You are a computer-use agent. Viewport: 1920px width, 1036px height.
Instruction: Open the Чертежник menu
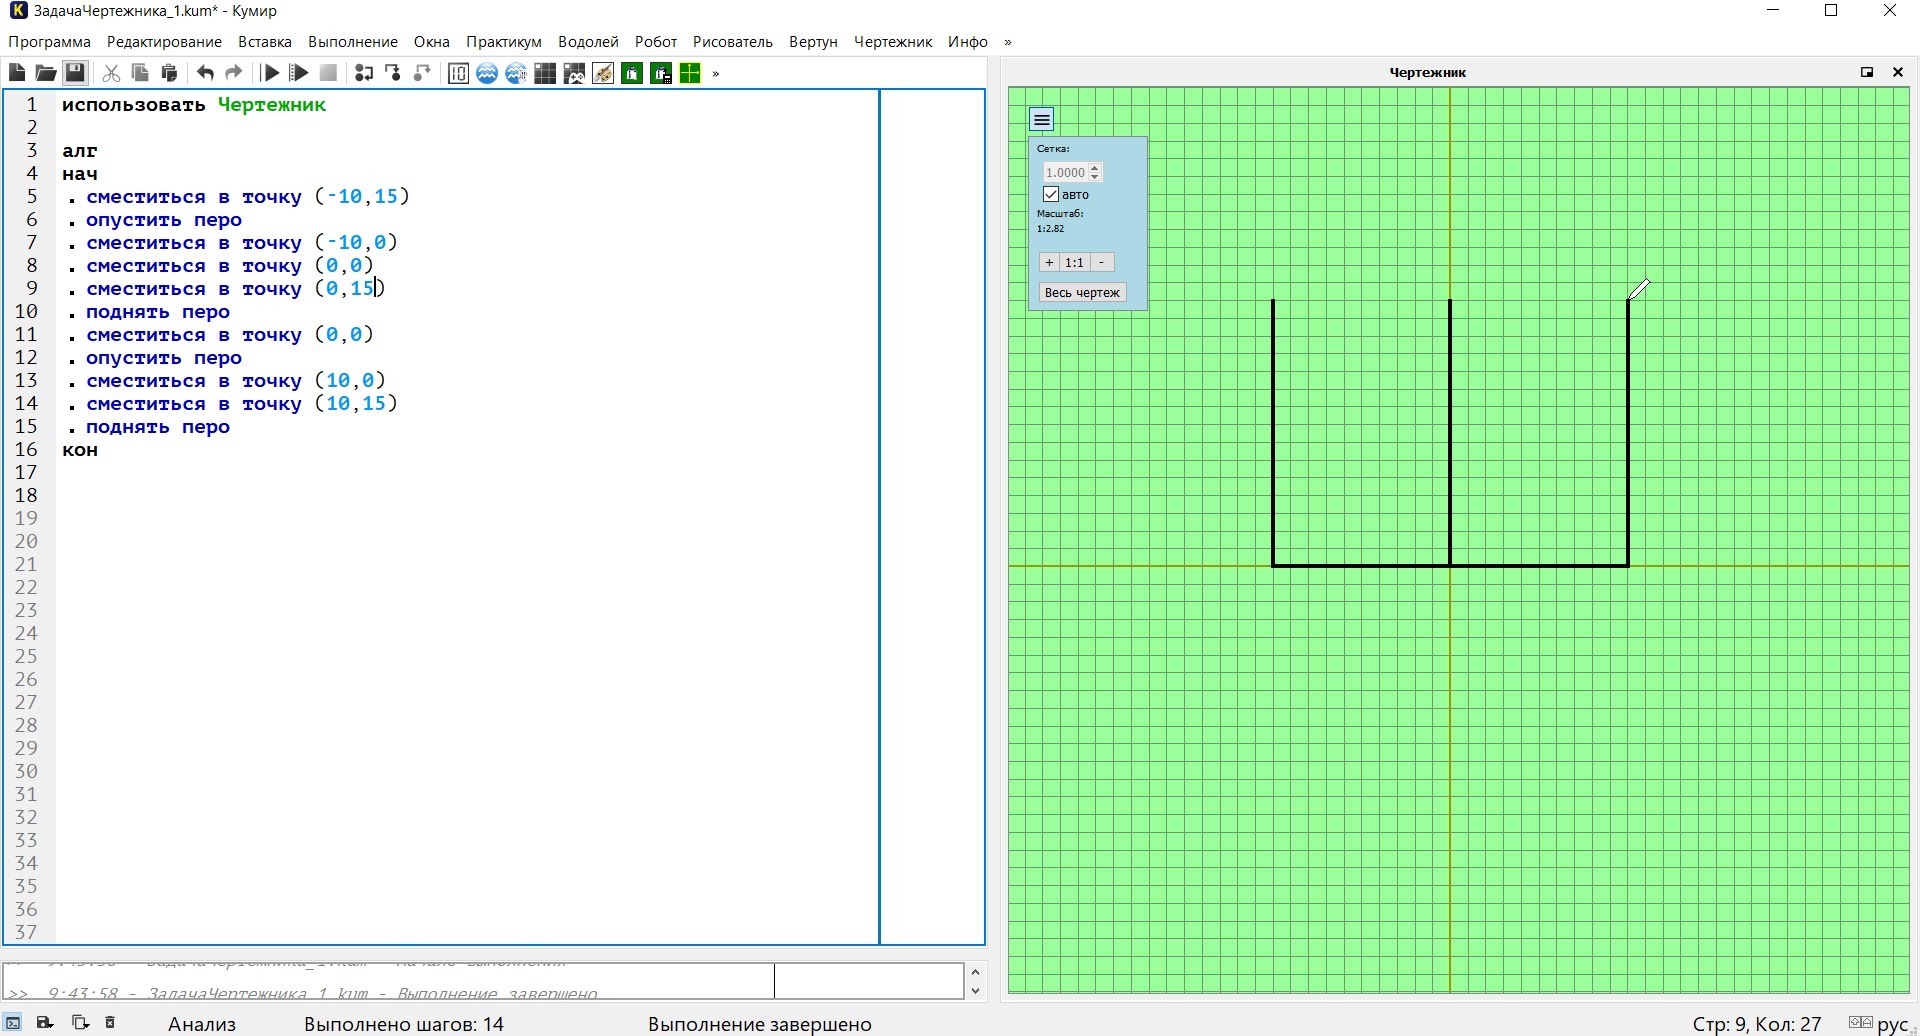[x=892, y=42]
